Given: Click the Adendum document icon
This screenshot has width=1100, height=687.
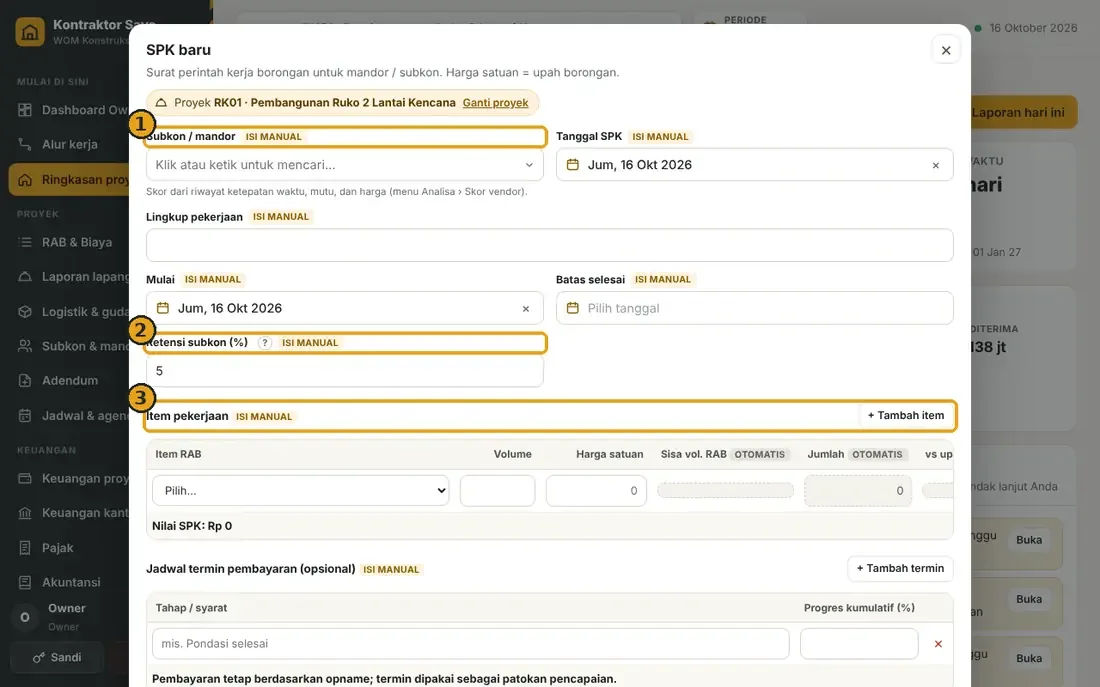Looking at the screenshot, I should 25,380.
